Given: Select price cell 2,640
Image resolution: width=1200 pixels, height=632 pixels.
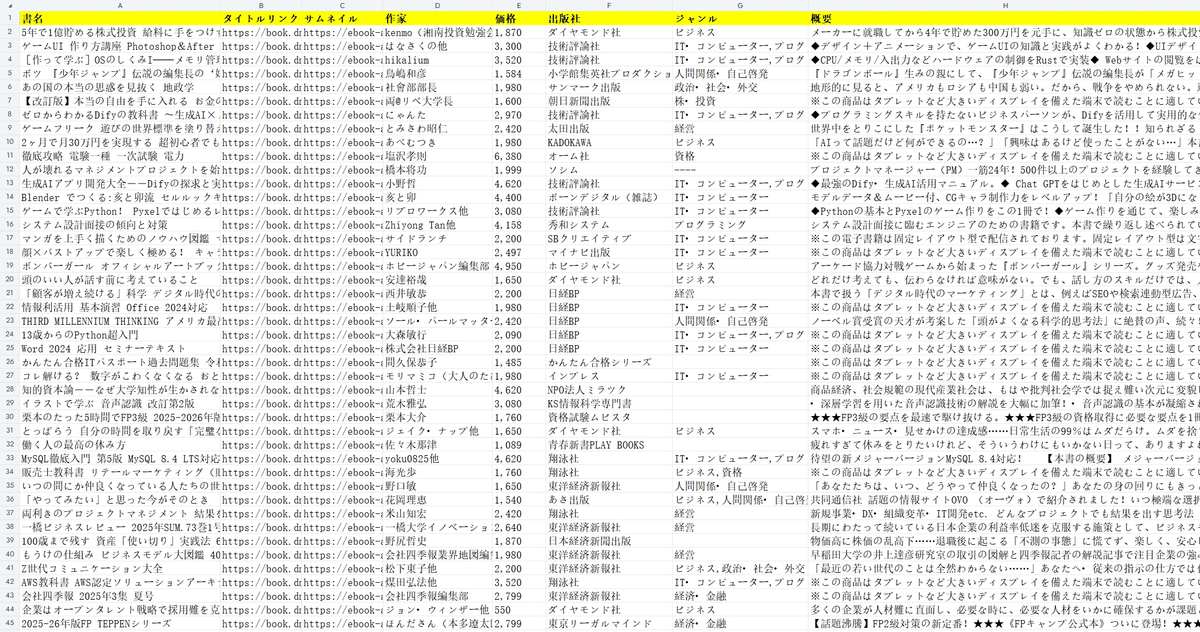Looking at the screenshot, I should (520, 527).
